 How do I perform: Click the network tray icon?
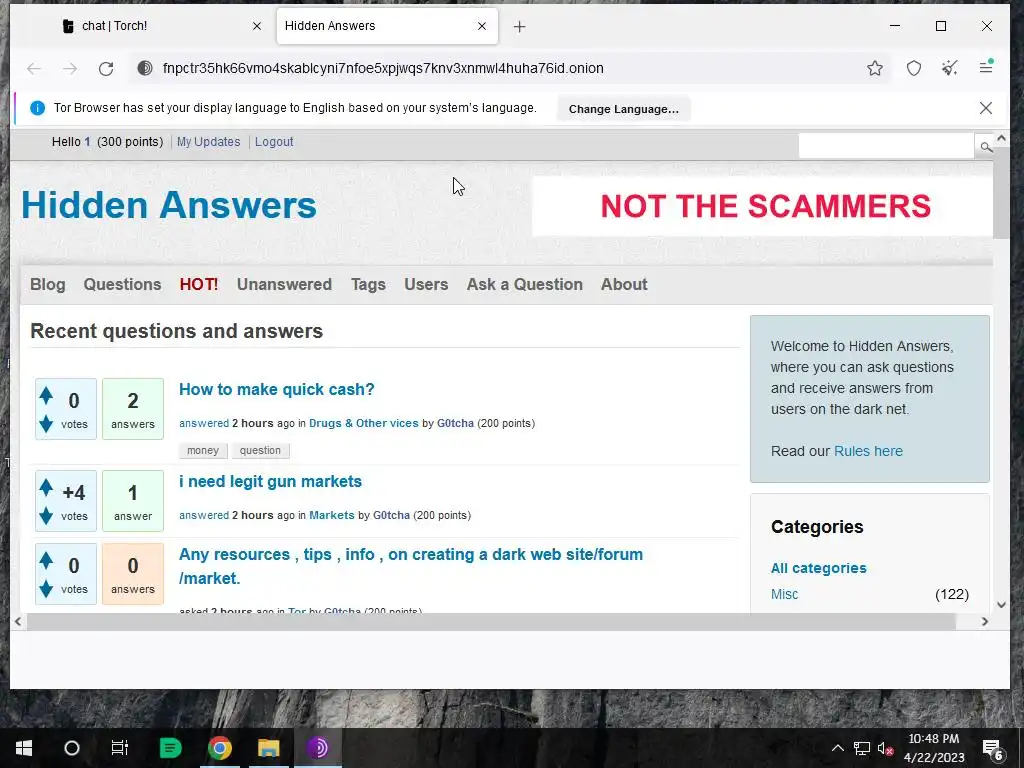pos(861,748)
